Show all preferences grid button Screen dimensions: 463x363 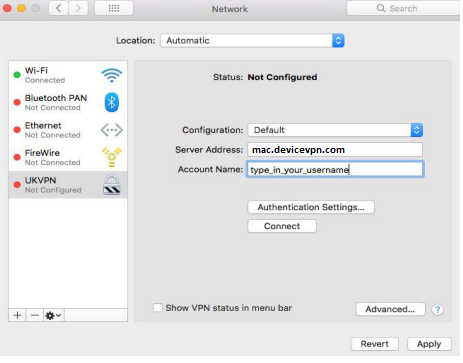click(114, 8)
